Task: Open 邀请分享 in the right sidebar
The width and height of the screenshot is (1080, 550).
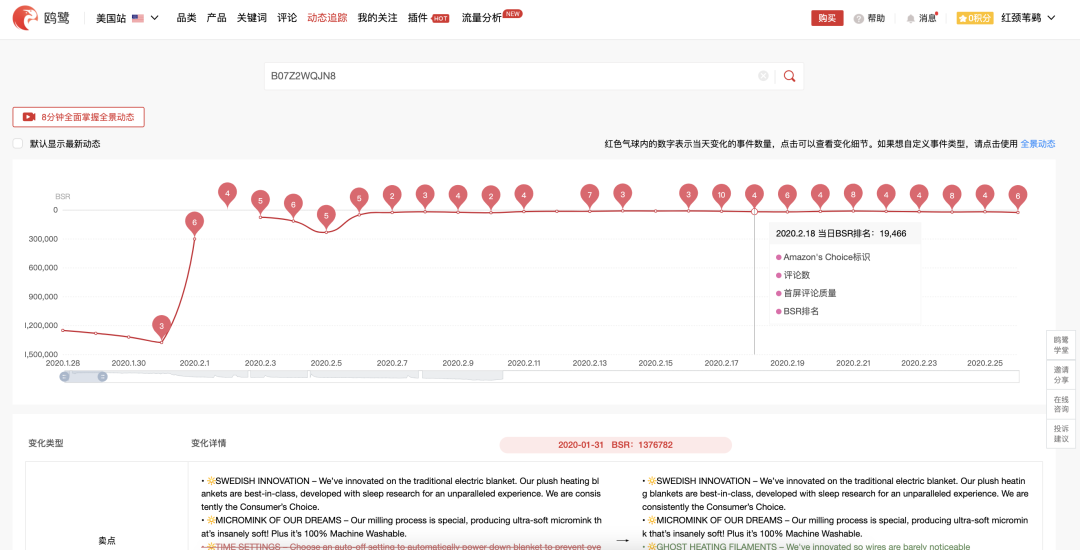Action: coord(1061,374)
